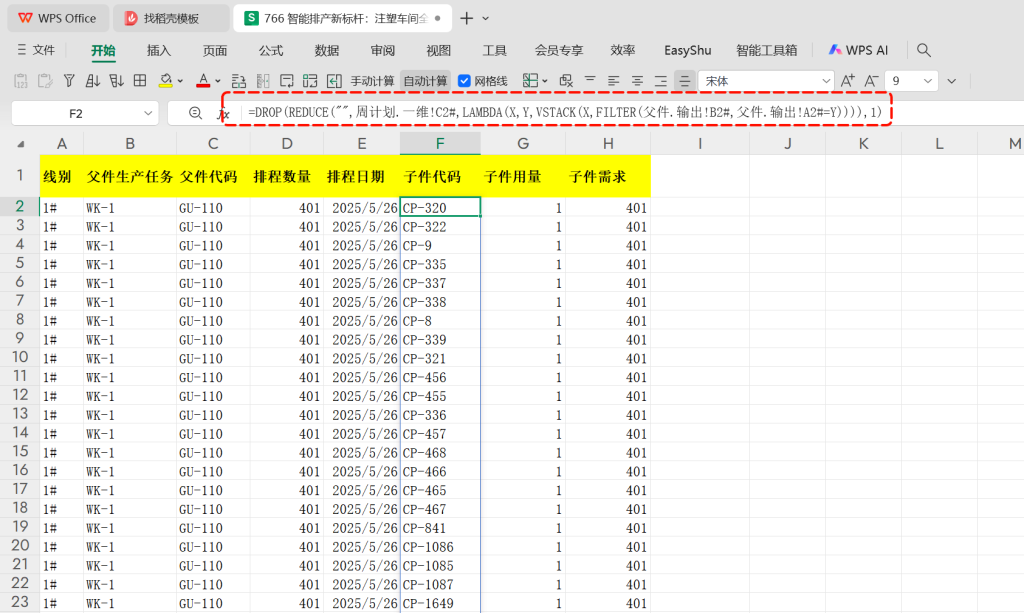Image resolution: width=1024 pixels, height=613 pixels.
Task: Select row 10 header
Action: coord(20,357)
